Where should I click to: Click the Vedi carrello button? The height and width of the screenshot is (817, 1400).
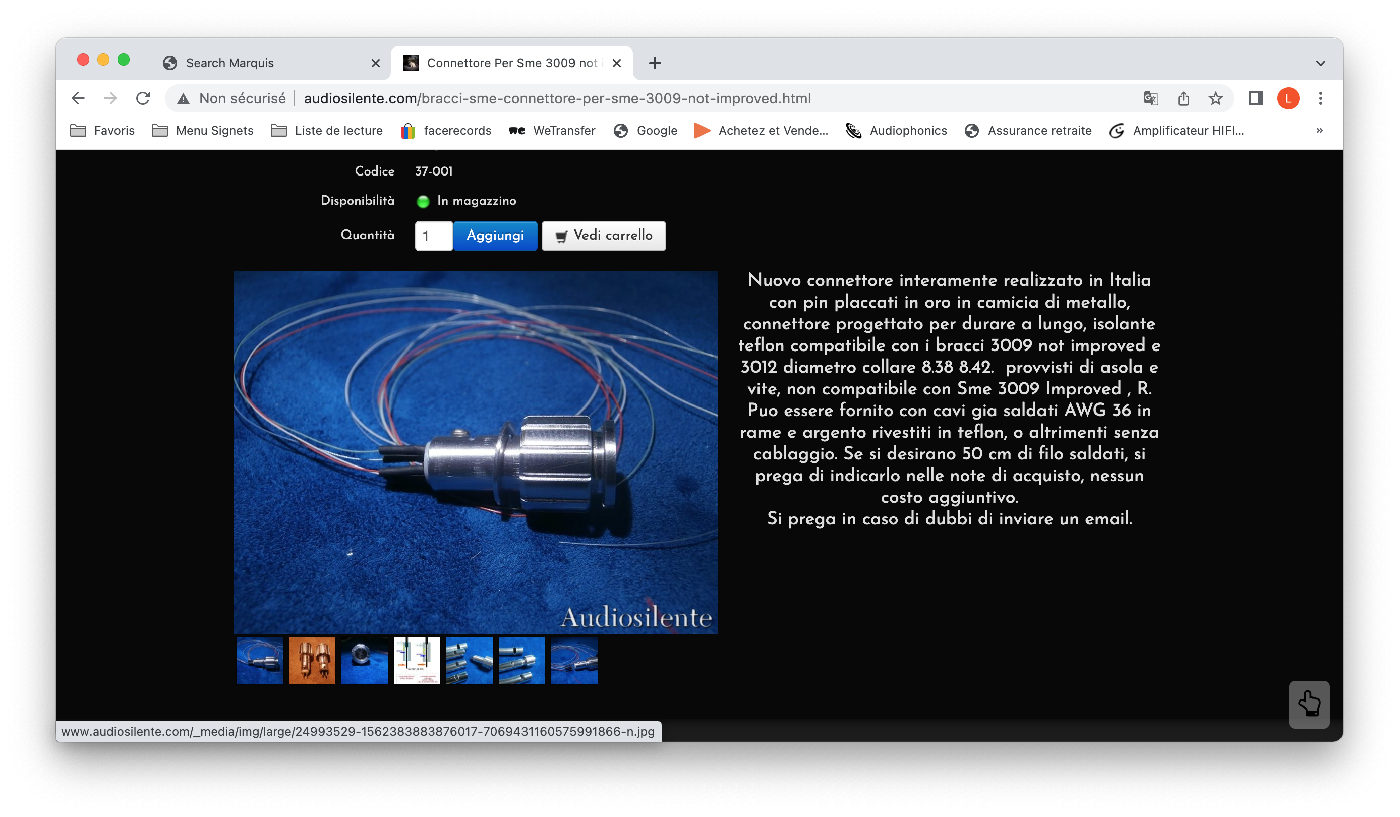pyautogui.click(x=603, y=236)
